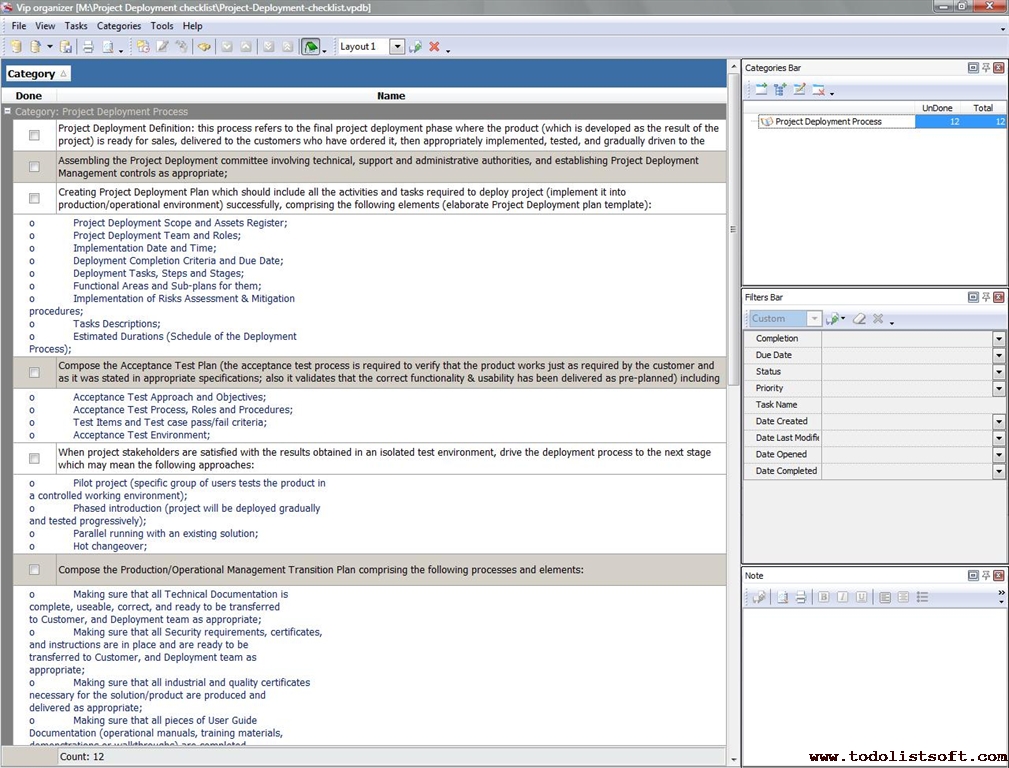The width and height of the screenshot is (1009, 768).
Task: Click the bullet list icon in Note panel
Action: (922, 597)
